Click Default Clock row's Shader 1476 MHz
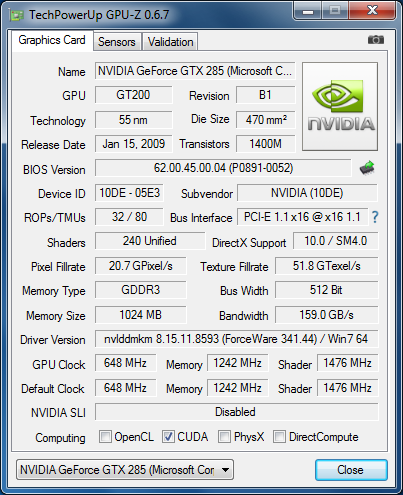This screenshot has height=495, width=403. coord(347,388)
